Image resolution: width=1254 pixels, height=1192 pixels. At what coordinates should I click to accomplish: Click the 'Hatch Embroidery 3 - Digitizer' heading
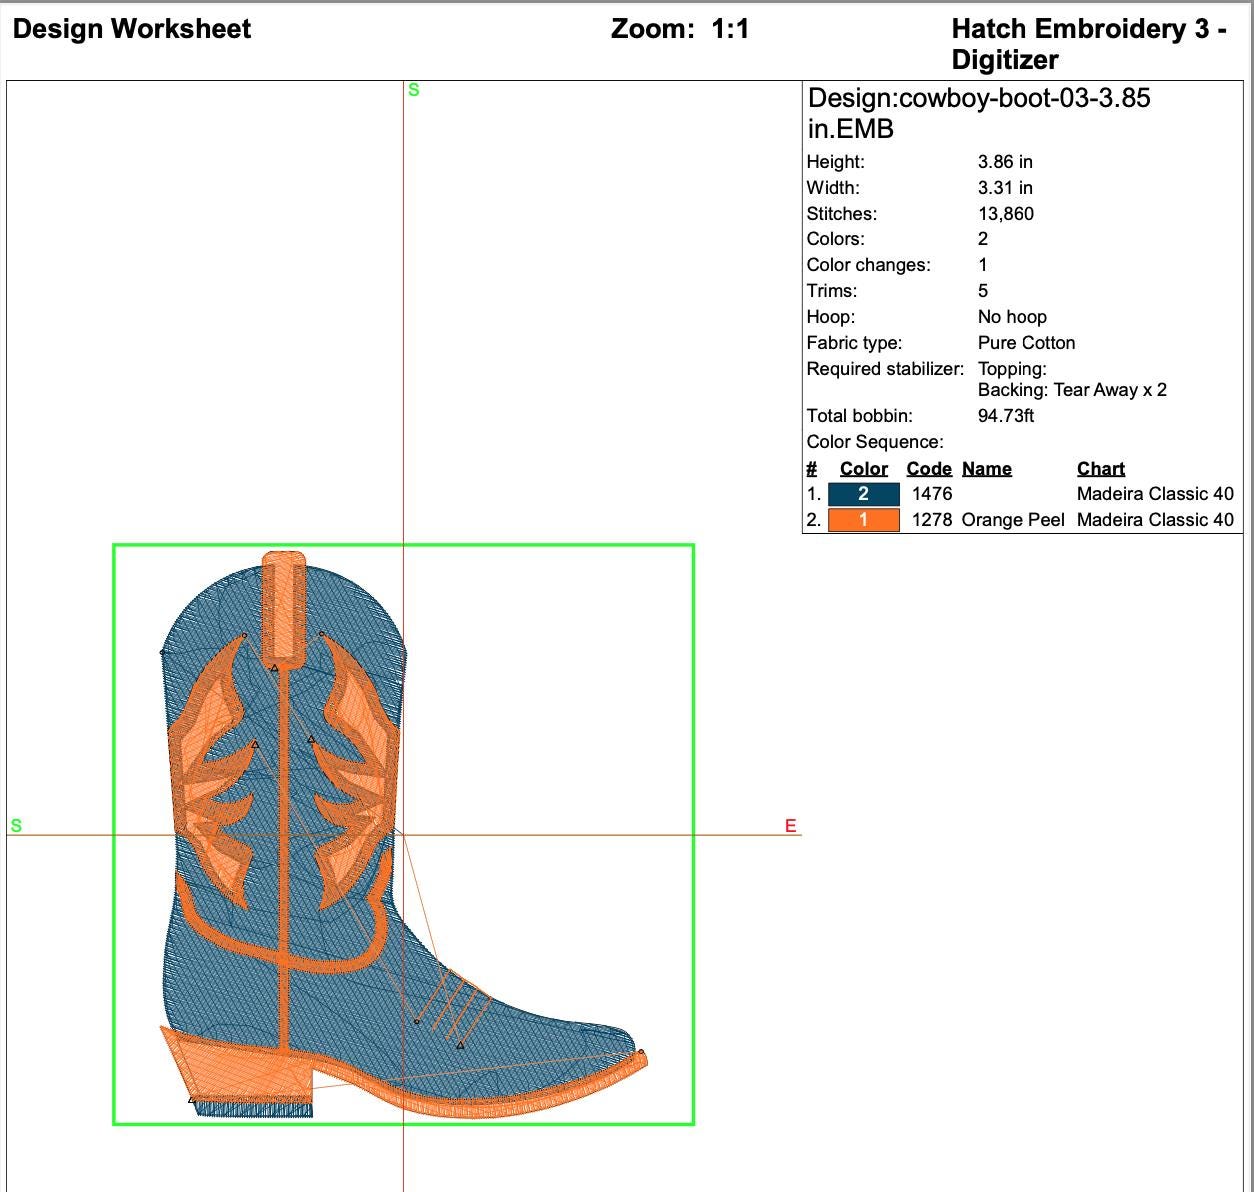1089,44
